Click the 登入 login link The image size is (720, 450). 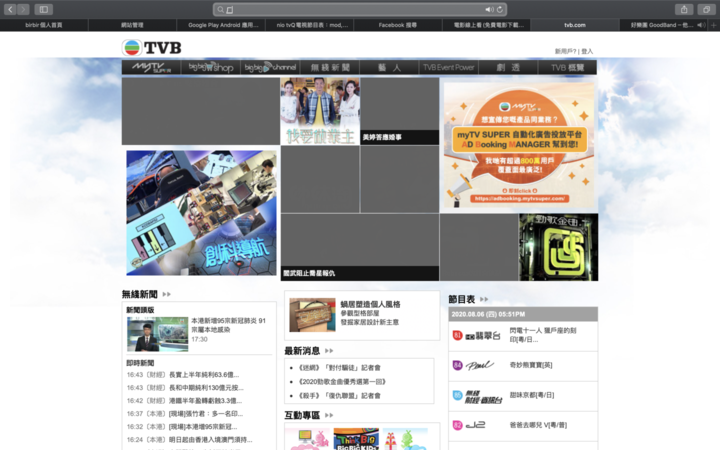coord(587,51)
